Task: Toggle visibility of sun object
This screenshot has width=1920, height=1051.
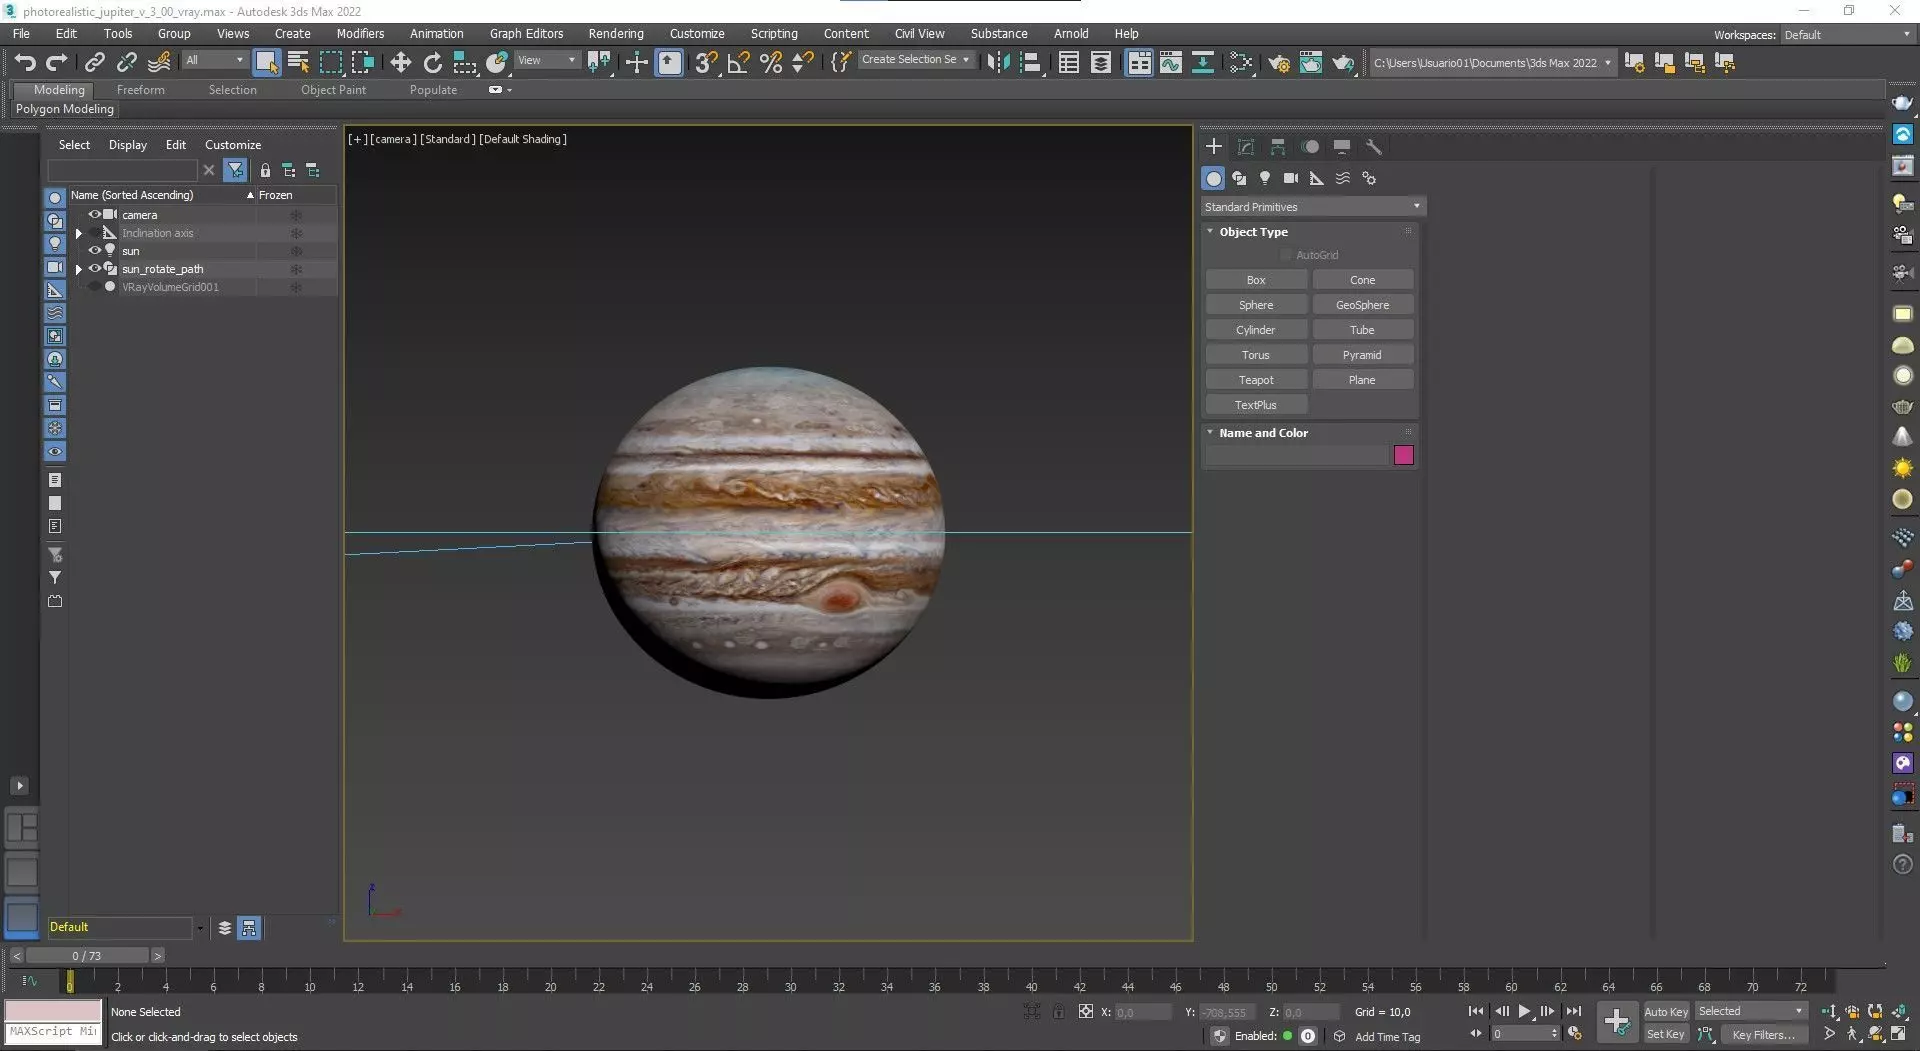Action: (95, 251)
